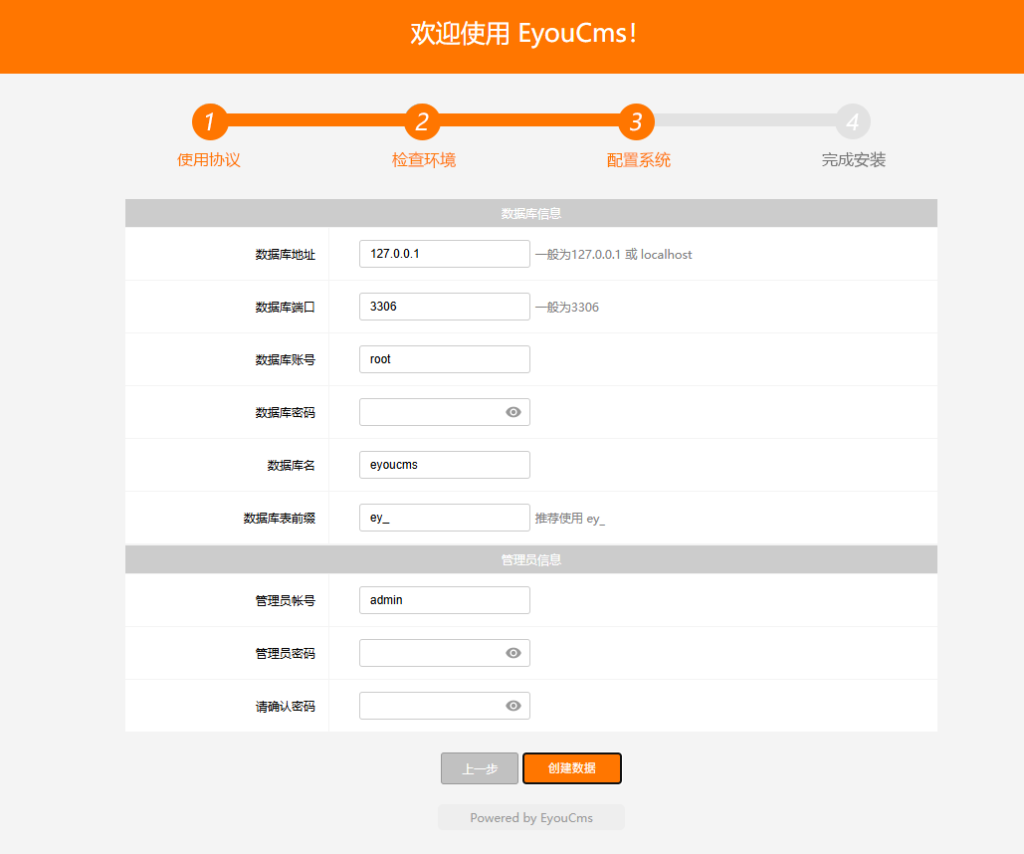Click the 创建数据 button
Viewport: 1024px width, 854px height.
click(x=572, y=768)
